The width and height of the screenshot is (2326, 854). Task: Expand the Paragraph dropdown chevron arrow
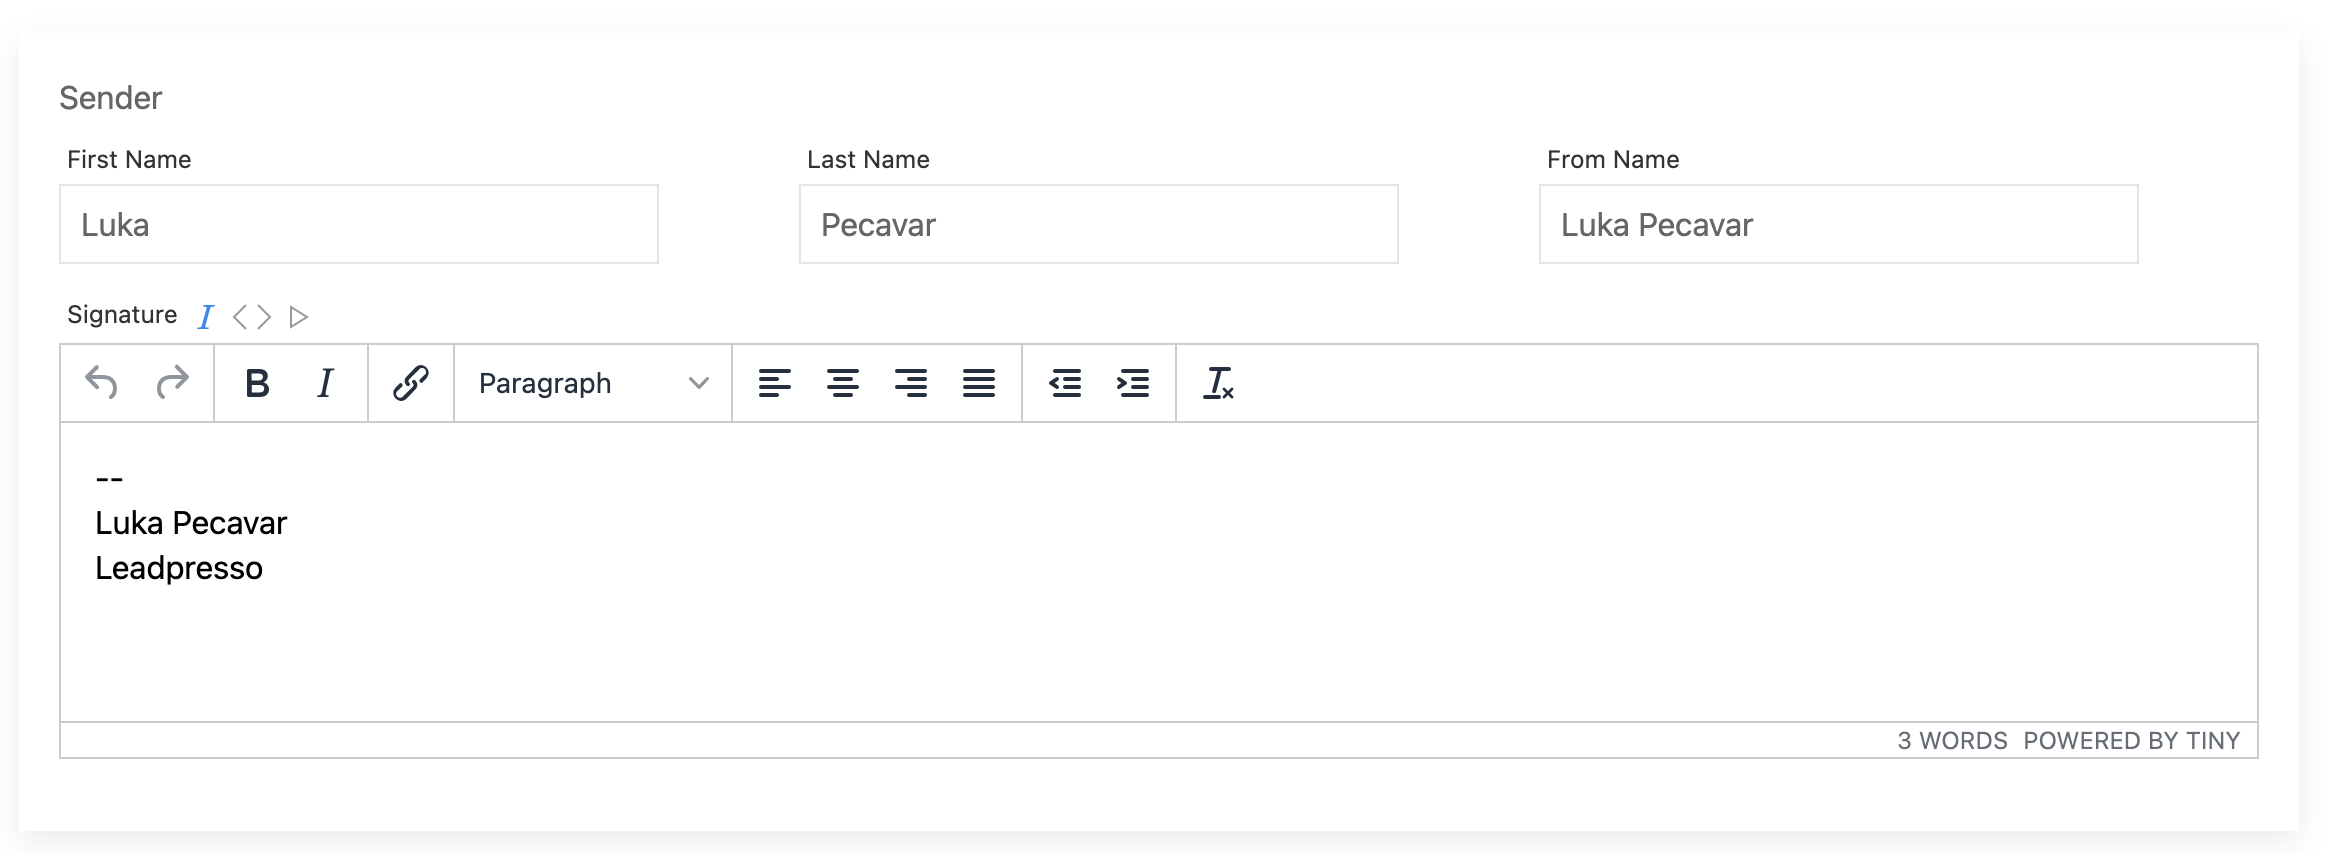coord(699,383)
